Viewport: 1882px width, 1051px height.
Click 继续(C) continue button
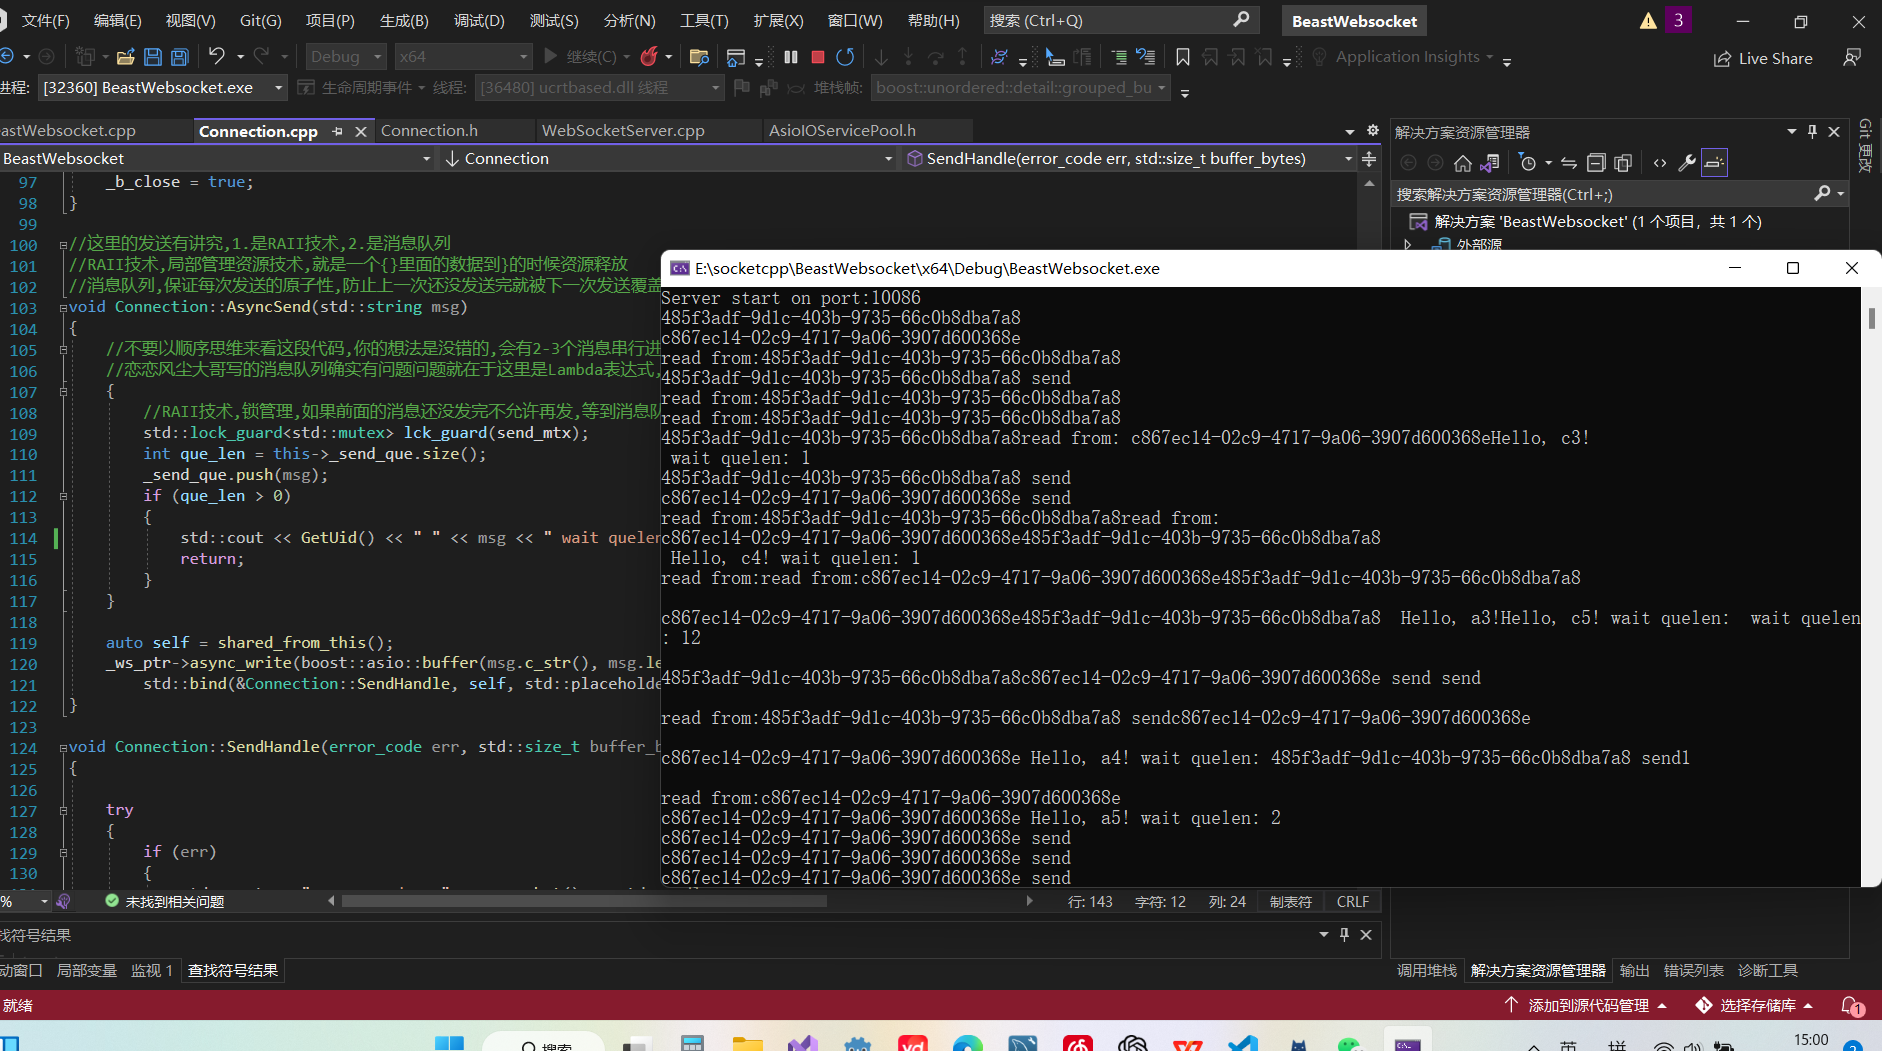(580, 57)
